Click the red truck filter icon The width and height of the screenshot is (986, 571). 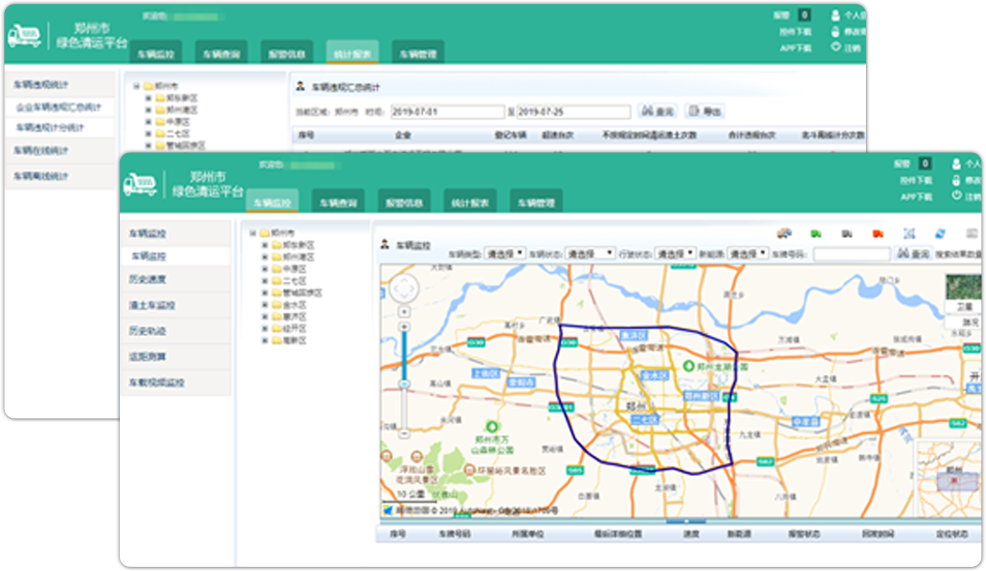877,233
